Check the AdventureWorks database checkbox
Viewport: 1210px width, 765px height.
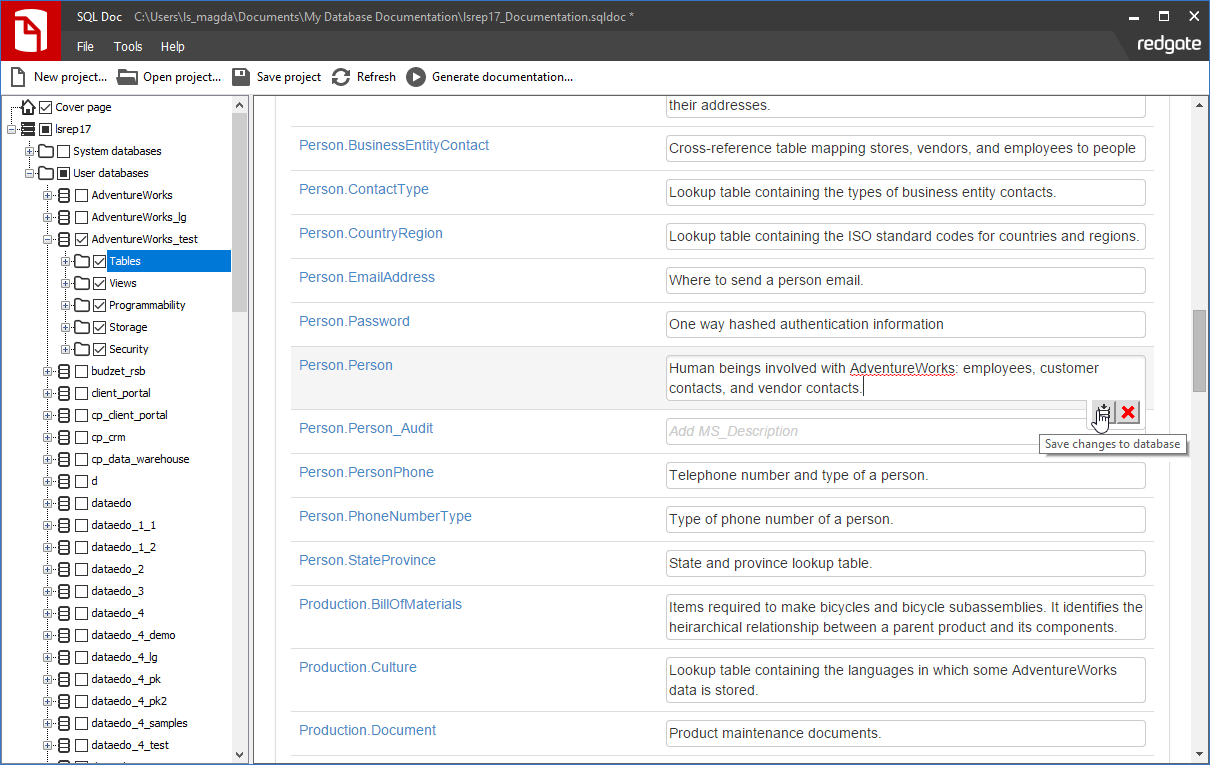(x=82, y=195)
